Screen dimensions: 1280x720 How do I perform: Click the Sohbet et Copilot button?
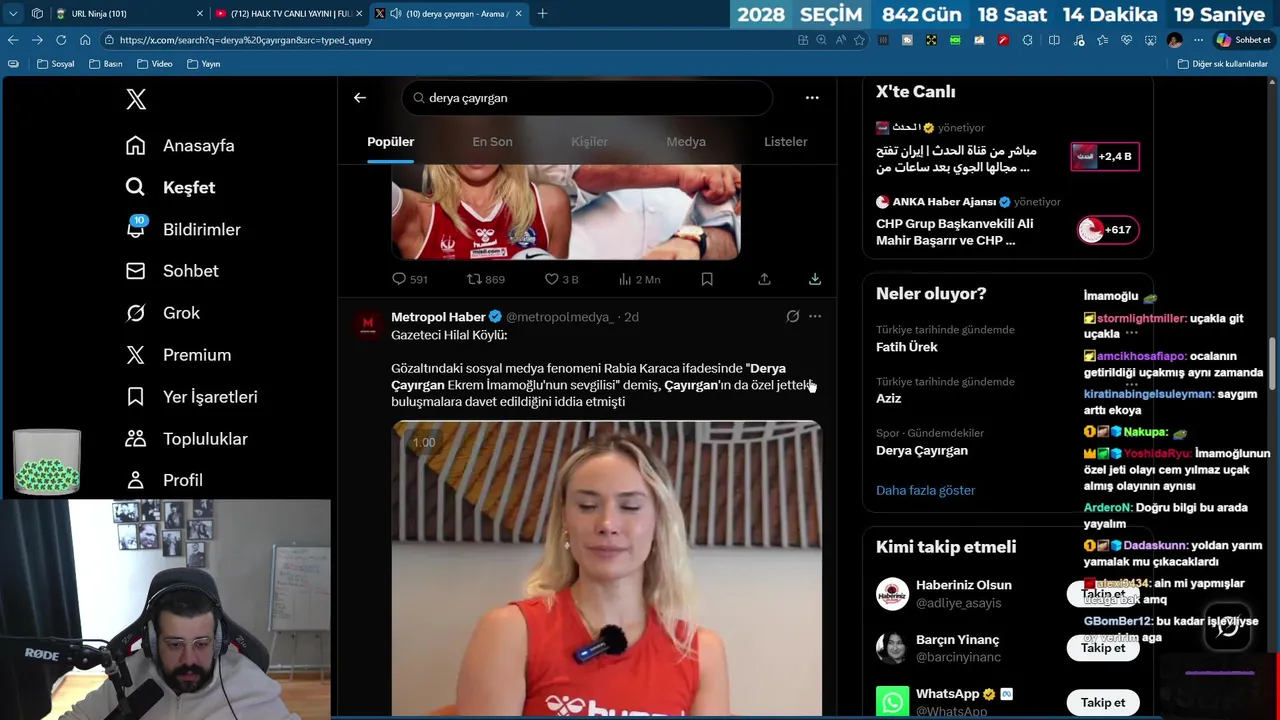[x=1243, y=40]
